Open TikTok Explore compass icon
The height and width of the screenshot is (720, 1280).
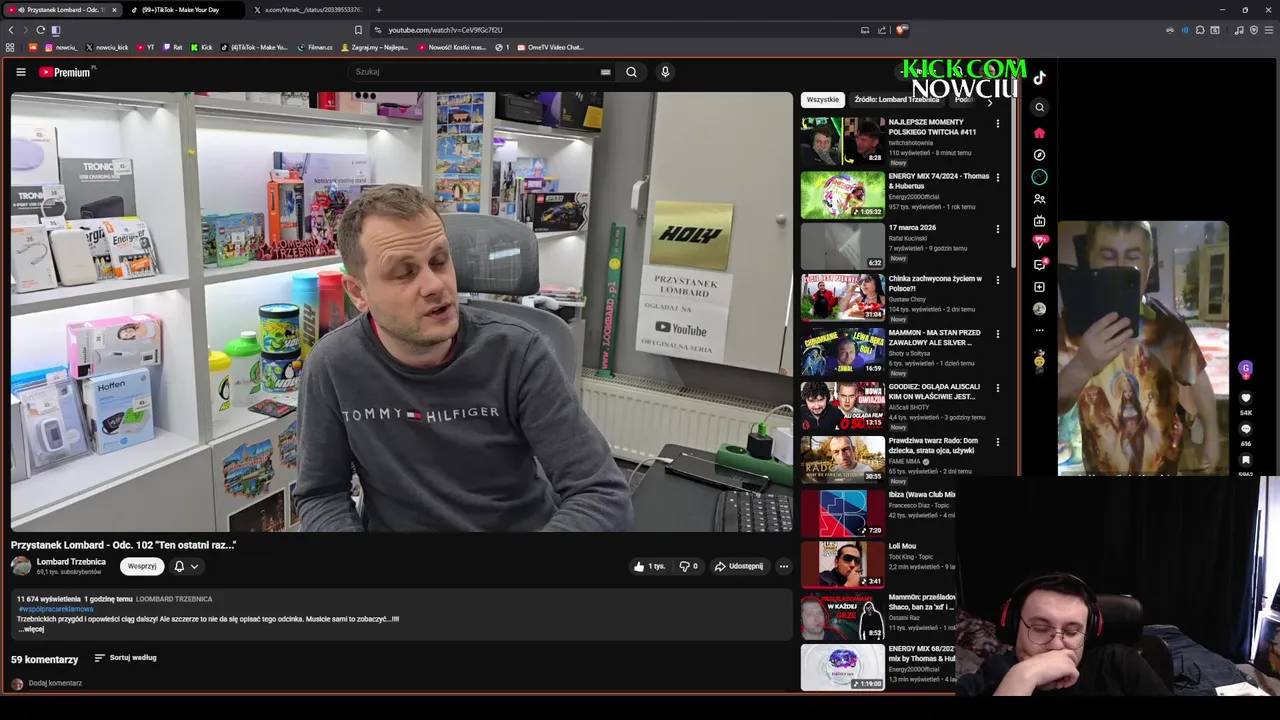click(x=1040, y=155)
